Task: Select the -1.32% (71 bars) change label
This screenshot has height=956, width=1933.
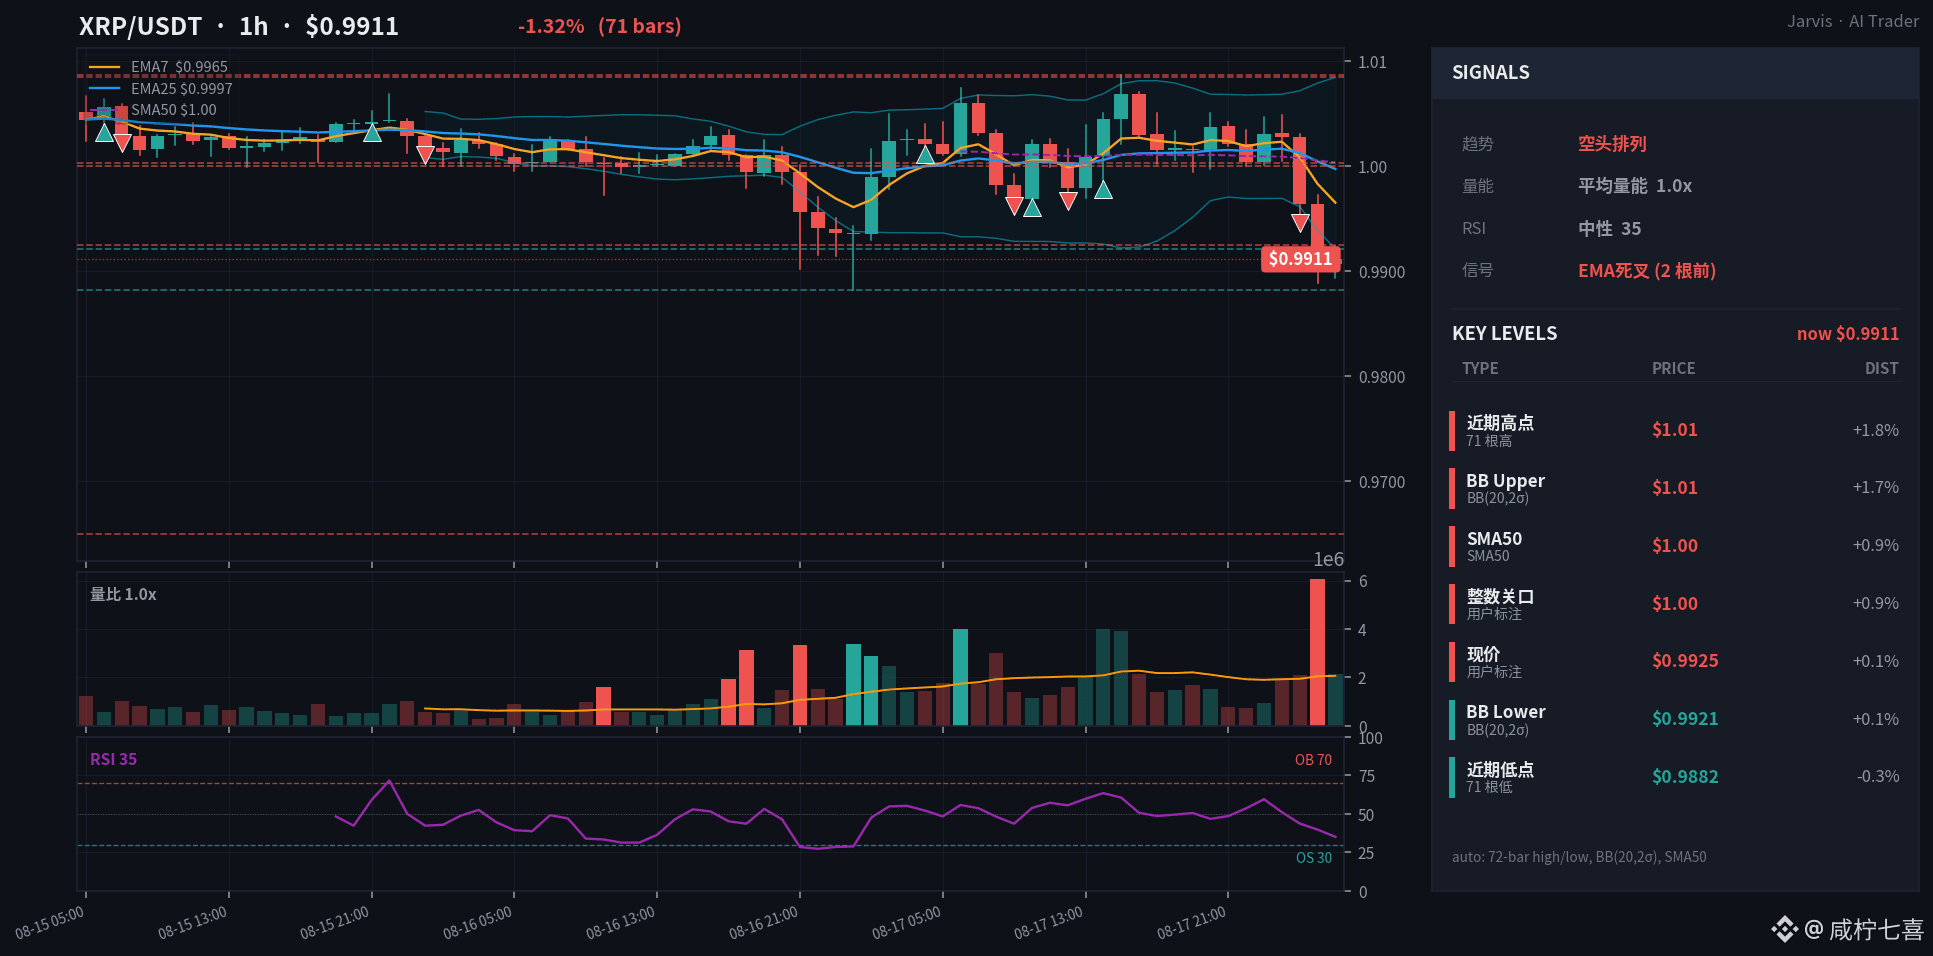Action: [x=599, y=26]
